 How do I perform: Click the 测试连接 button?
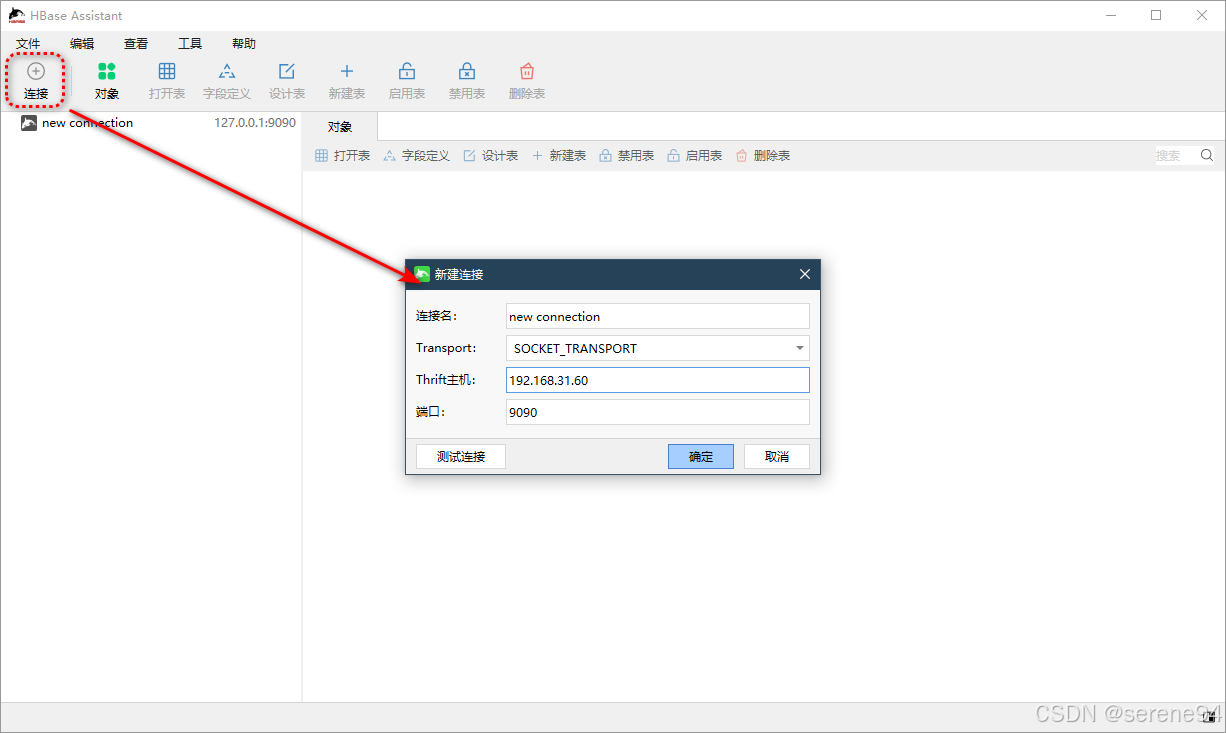coord(461,456)
